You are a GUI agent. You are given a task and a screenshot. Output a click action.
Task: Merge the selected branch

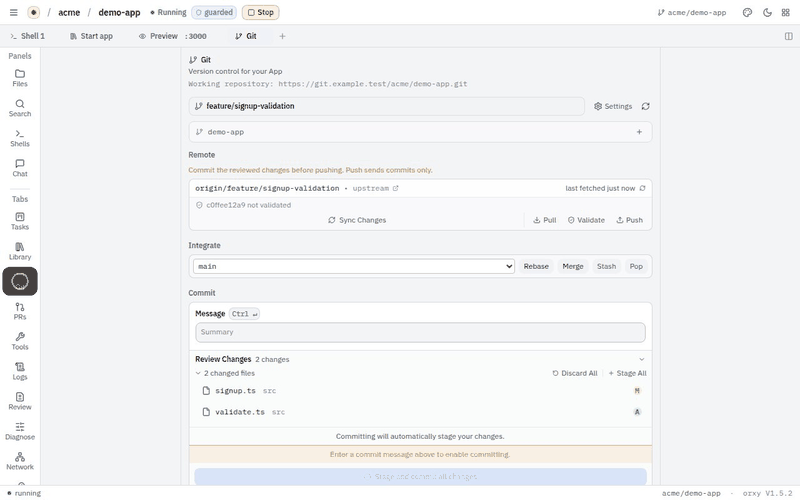pyautogui.click(x=573, y=266)
